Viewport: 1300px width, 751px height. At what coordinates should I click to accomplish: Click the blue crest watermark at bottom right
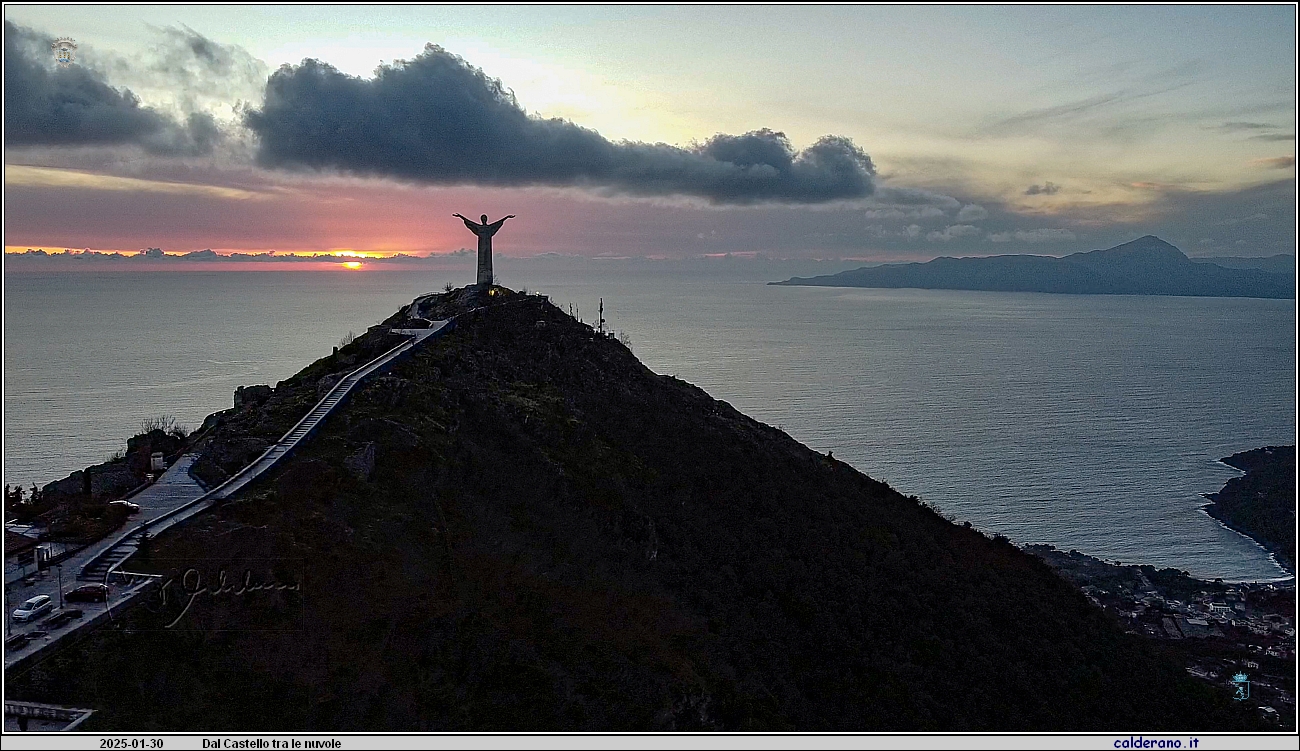(x=1240, y=686)
